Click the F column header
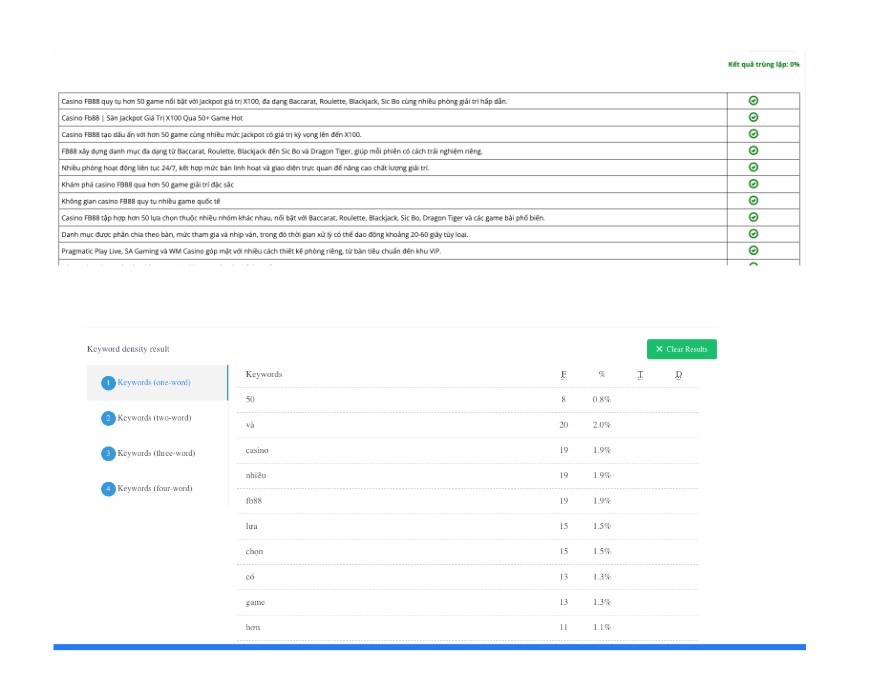The width and height of the screenshot is (887, 697). tap(563, 375)
